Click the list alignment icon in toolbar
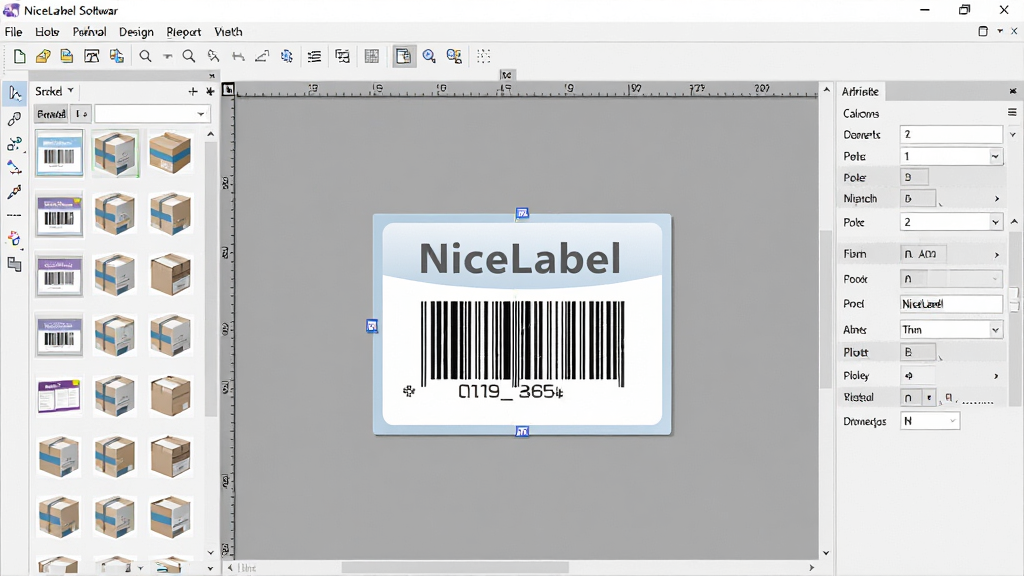Screen dimensions: 1024x576 pos(314,56)
